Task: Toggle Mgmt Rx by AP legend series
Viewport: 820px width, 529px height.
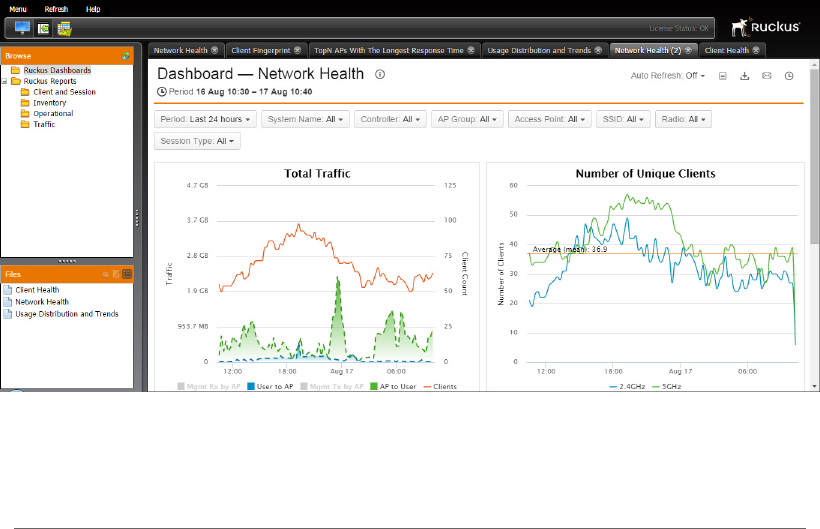Action: [209, 386]
